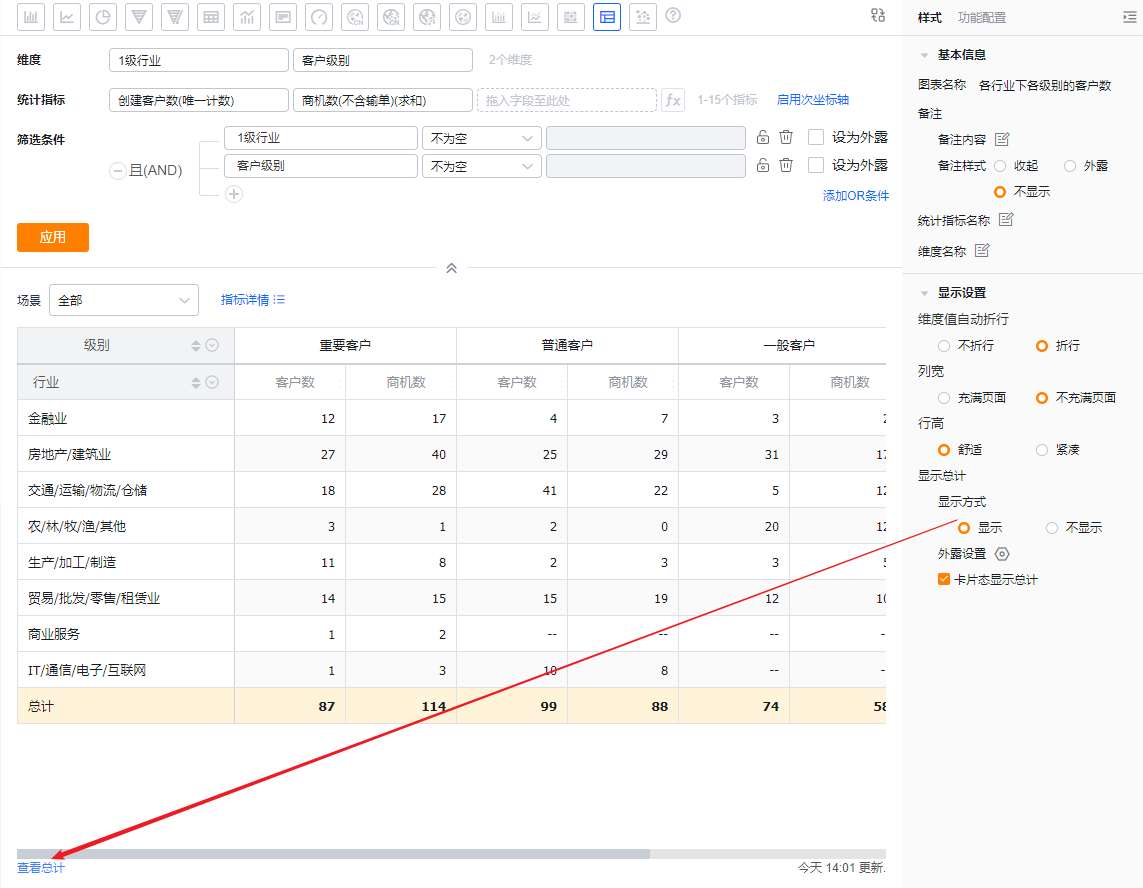Open the 指标详情 link

tap(252, 300)
